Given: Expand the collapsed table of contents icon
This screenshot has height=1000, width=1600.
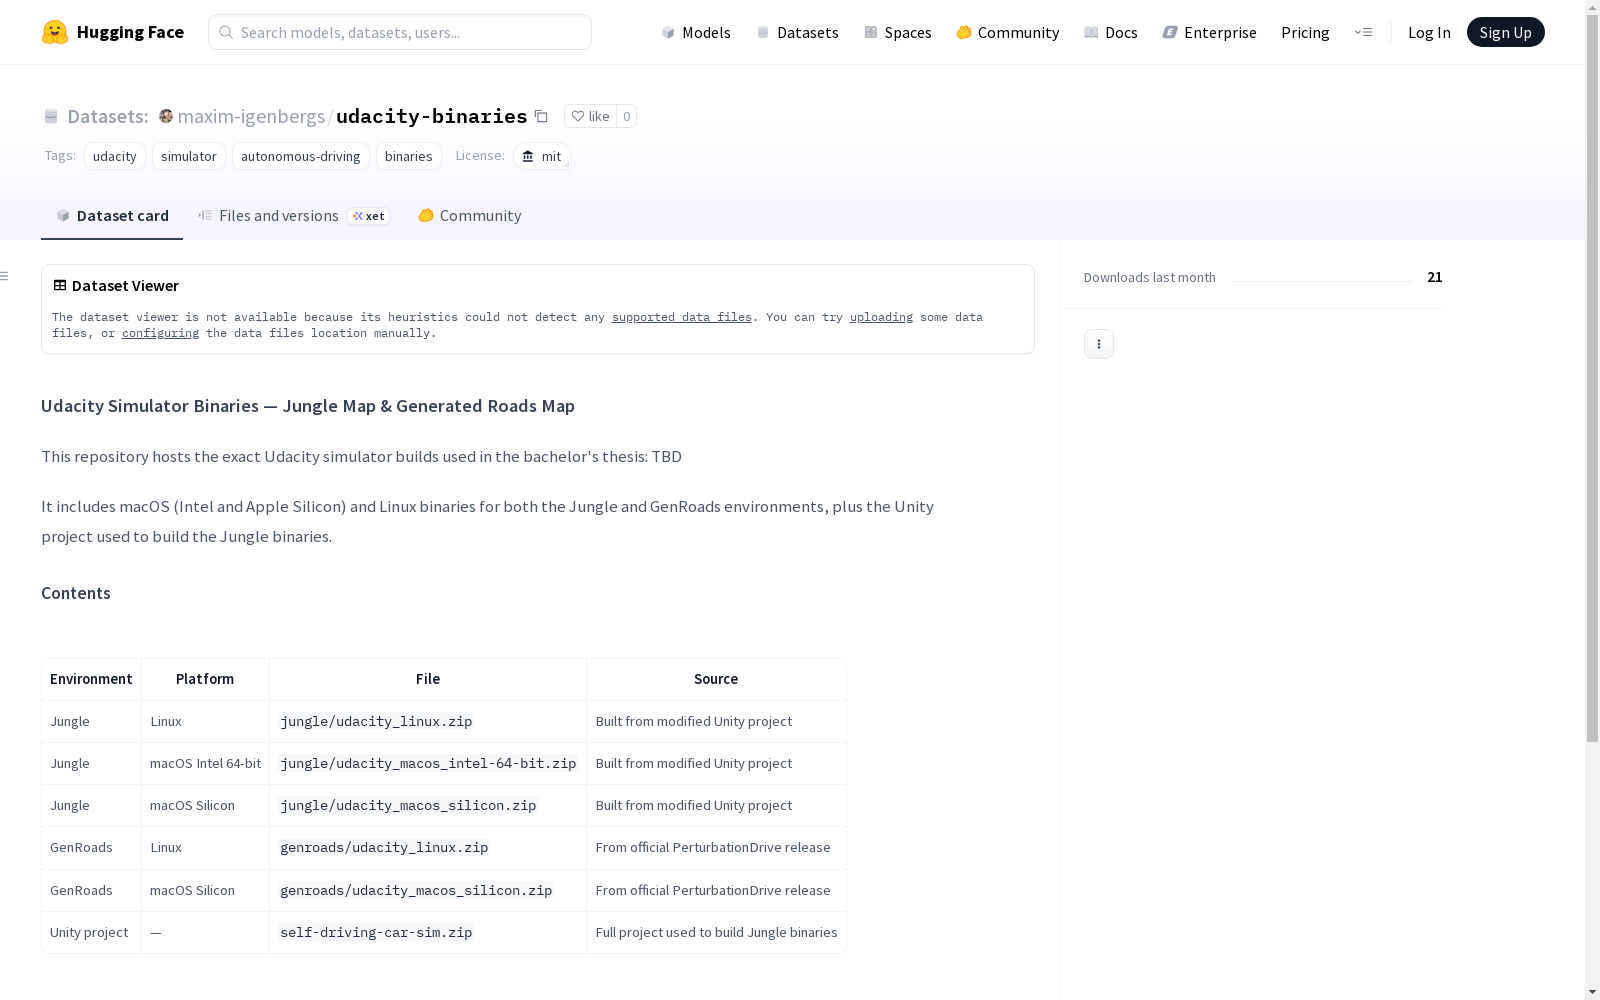Looking at the screenshot, I should [x=5, y=276].
